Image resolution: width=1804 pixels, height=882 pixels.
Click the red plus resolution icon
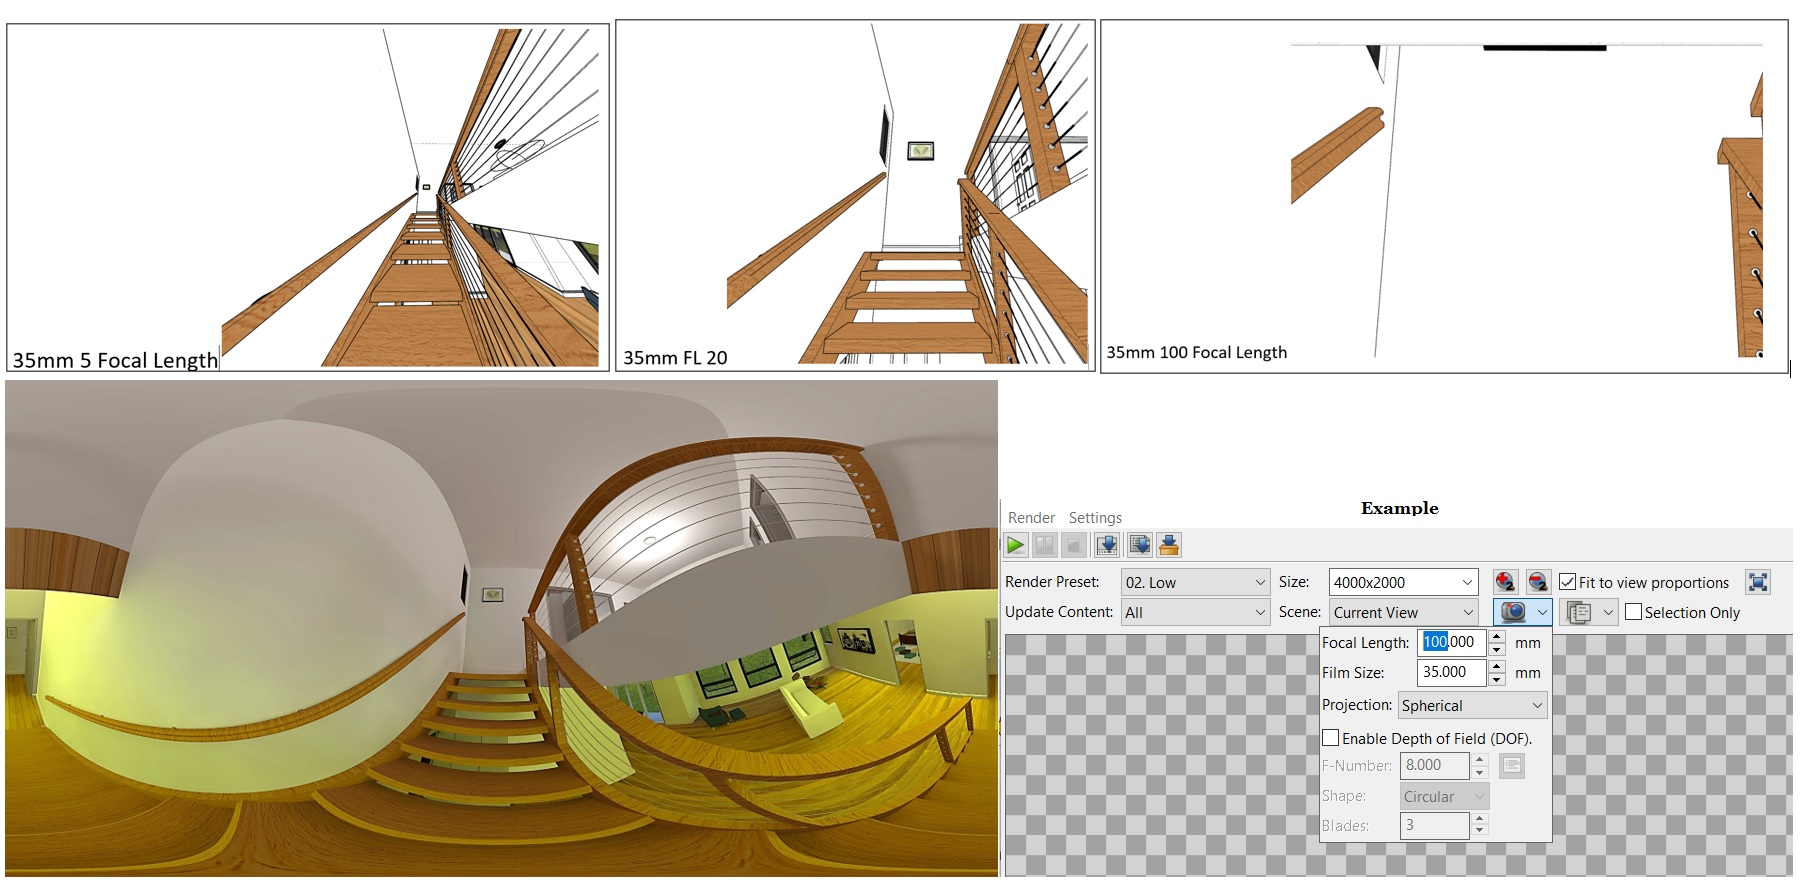[x=1505, y=582]
